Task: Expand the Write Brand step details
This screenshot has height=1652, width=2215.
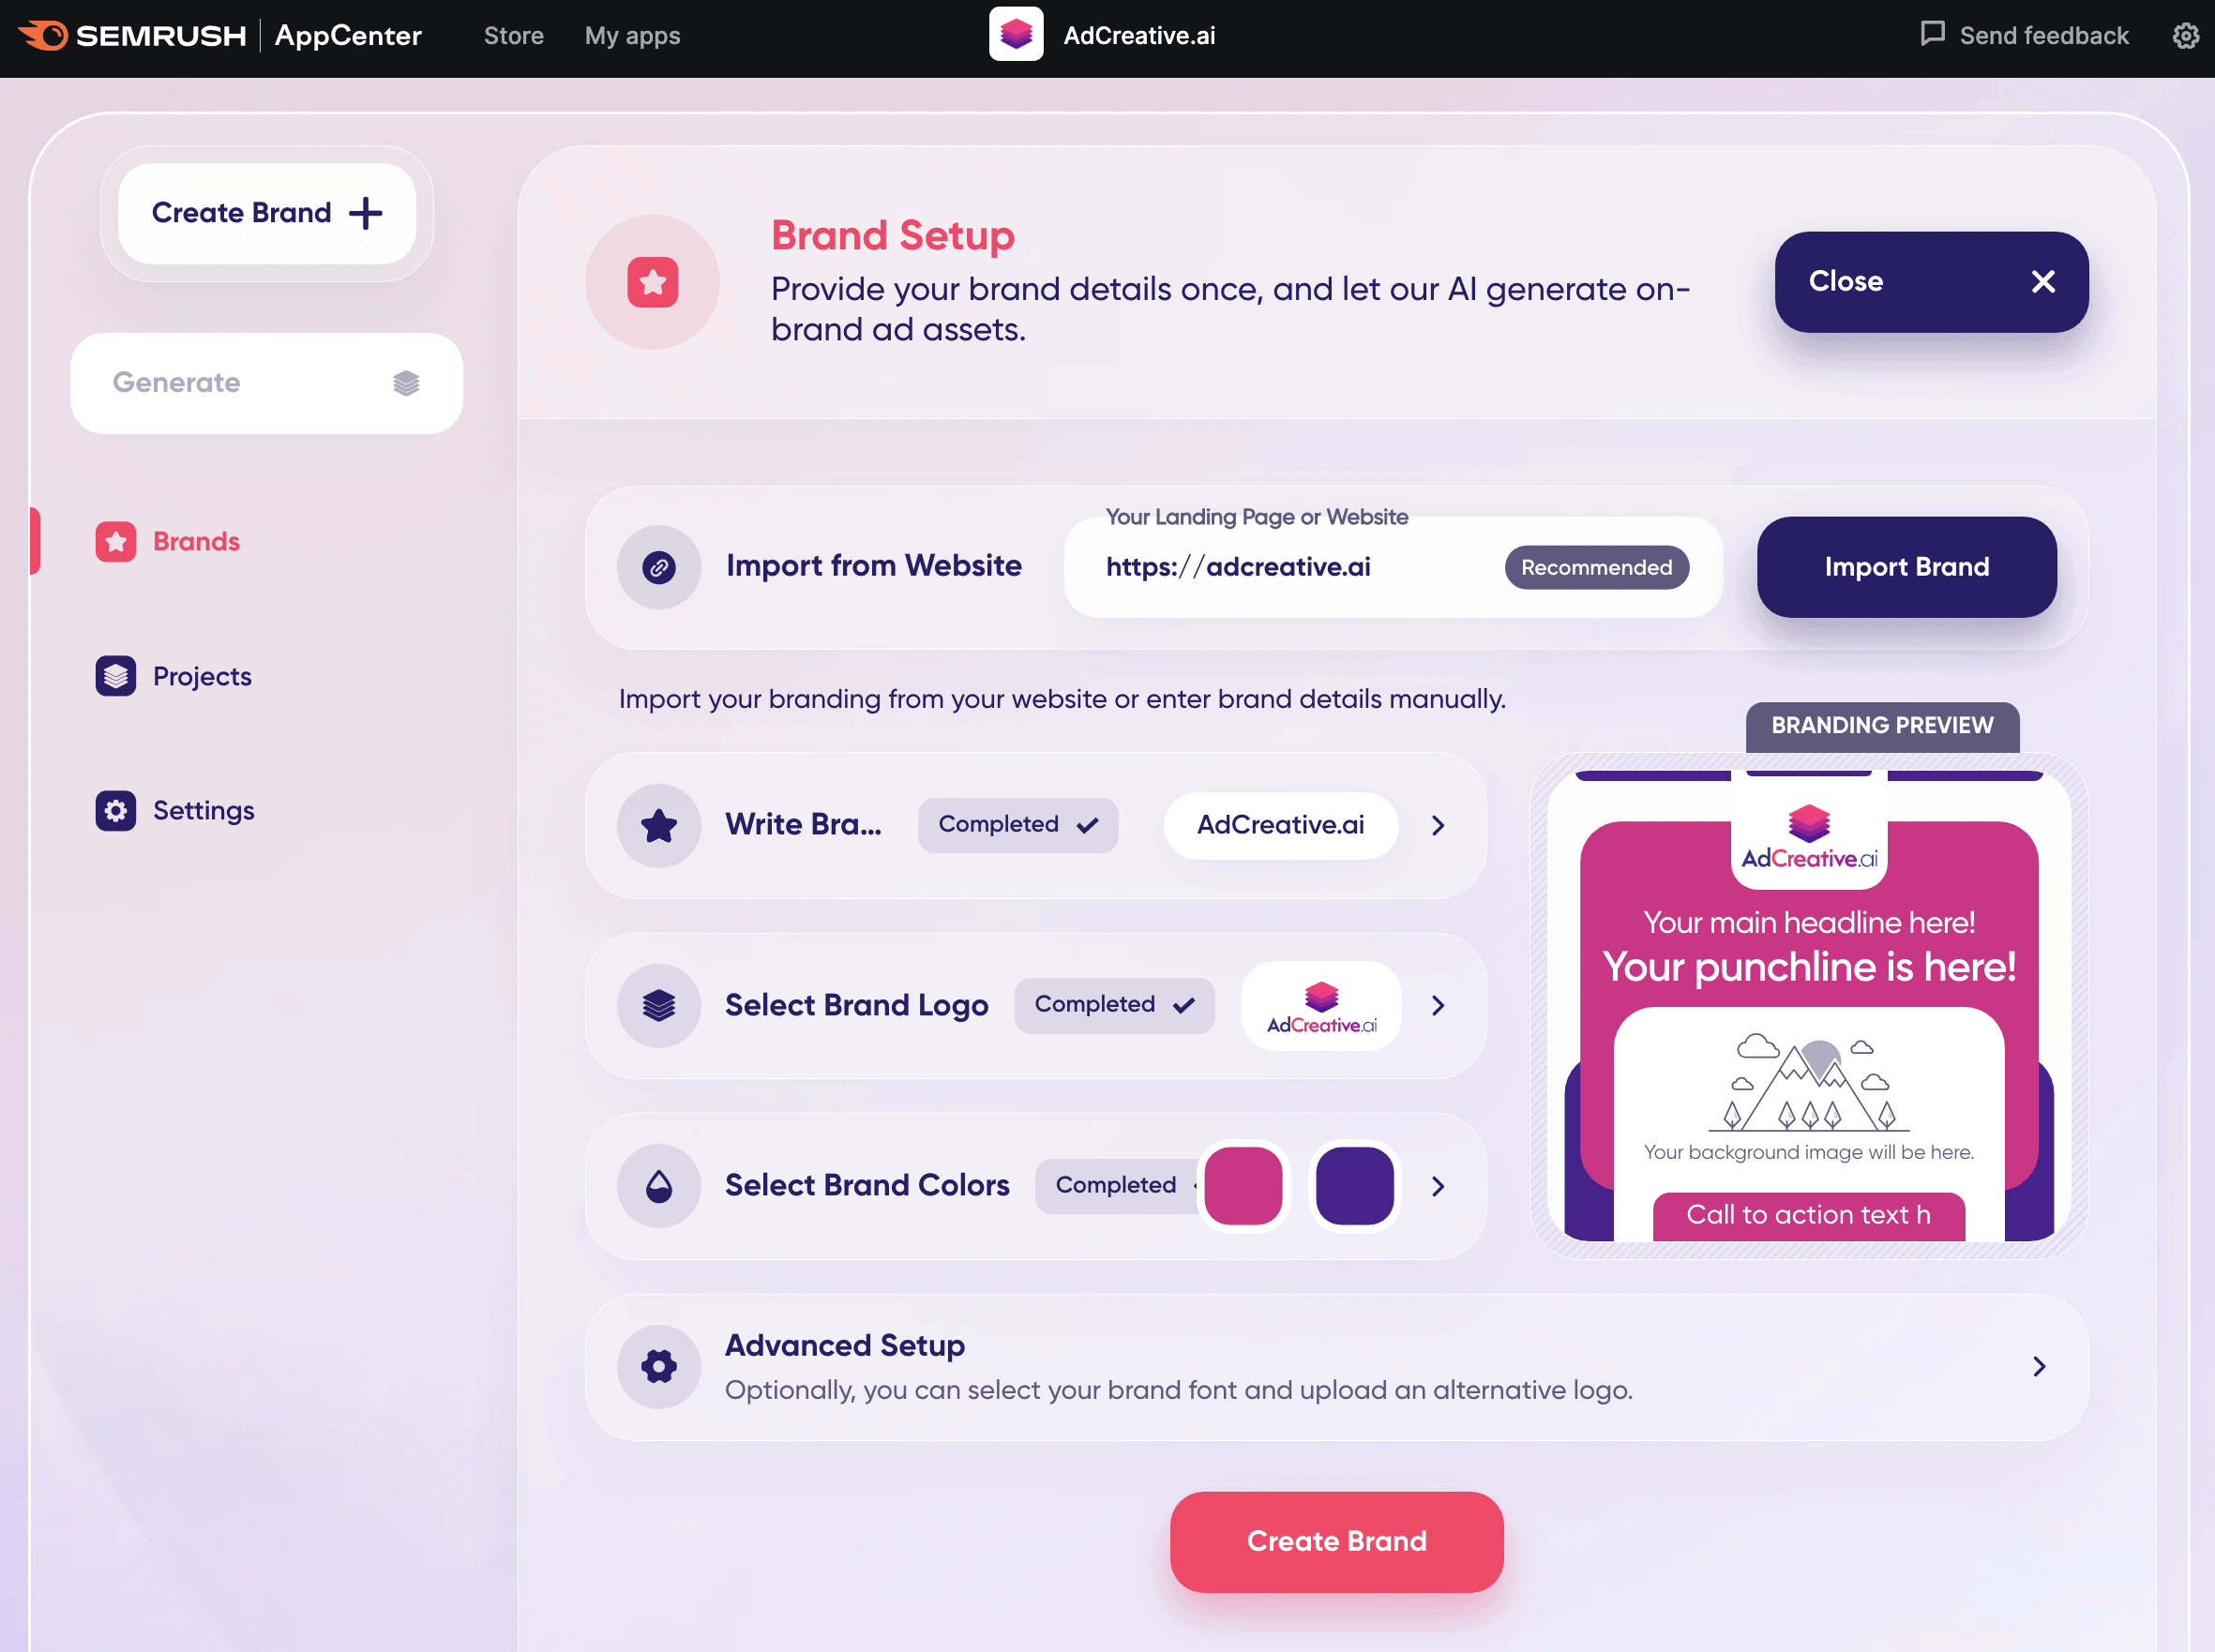Action: tap(1438, 824)
